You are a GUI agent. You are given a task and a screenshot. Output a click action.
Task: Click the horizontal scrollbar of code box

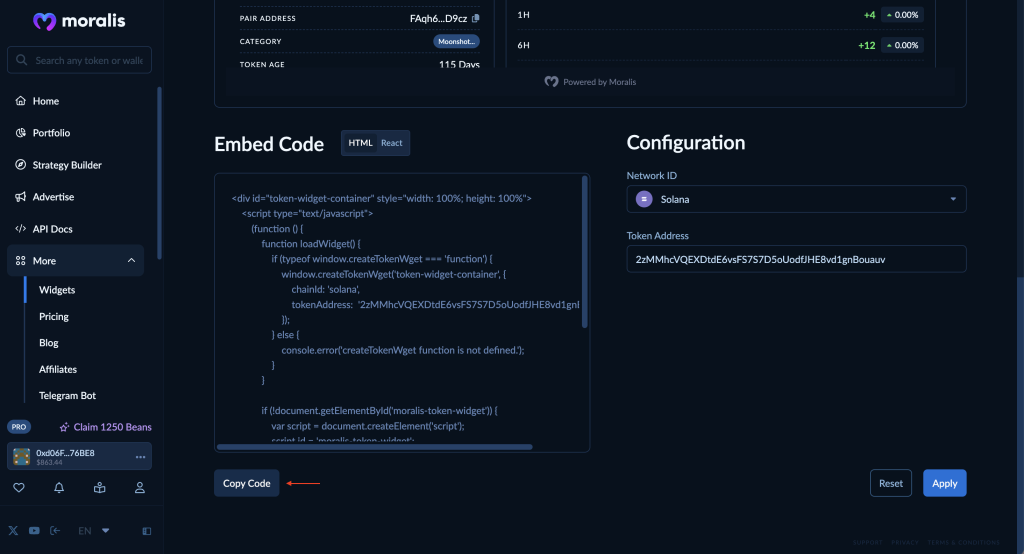(374, 447)
